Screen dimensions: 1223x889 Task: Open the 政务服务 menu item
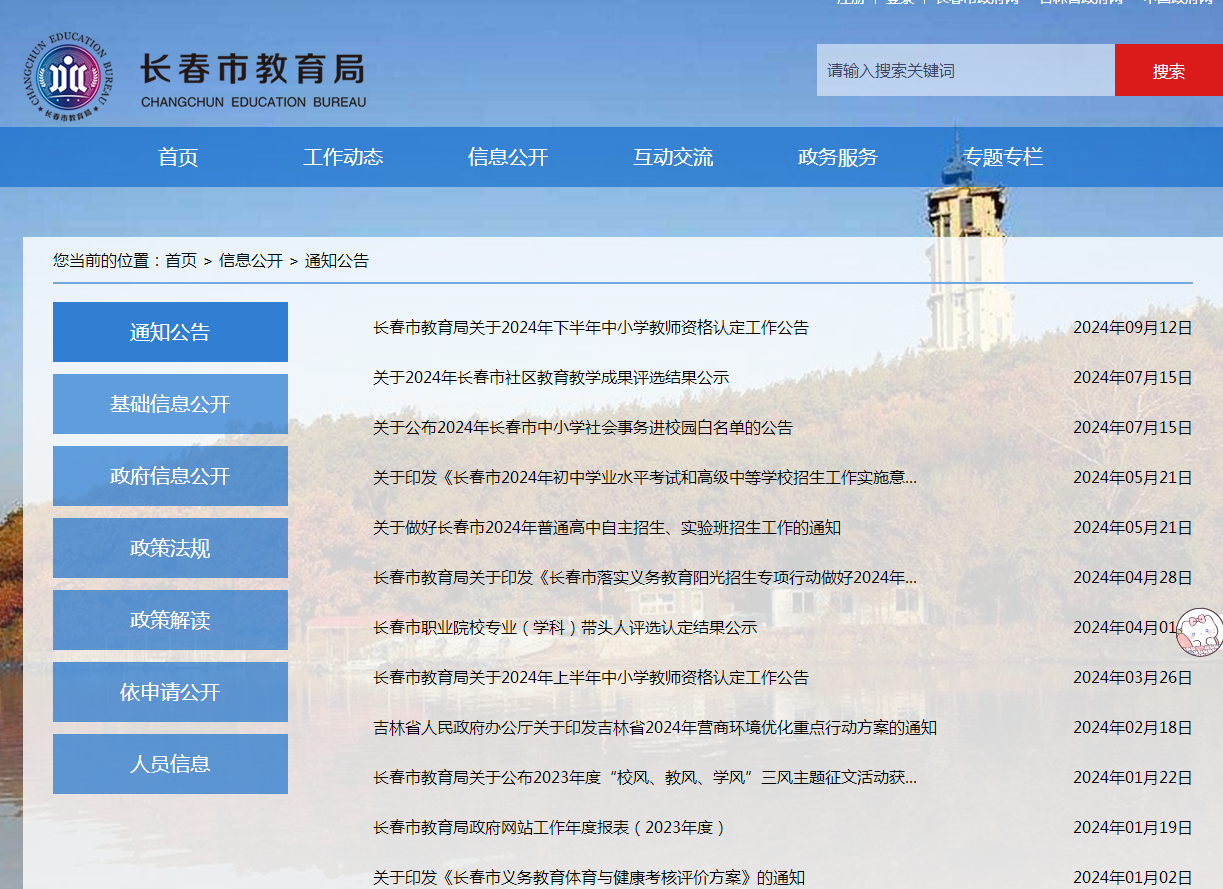837,156
